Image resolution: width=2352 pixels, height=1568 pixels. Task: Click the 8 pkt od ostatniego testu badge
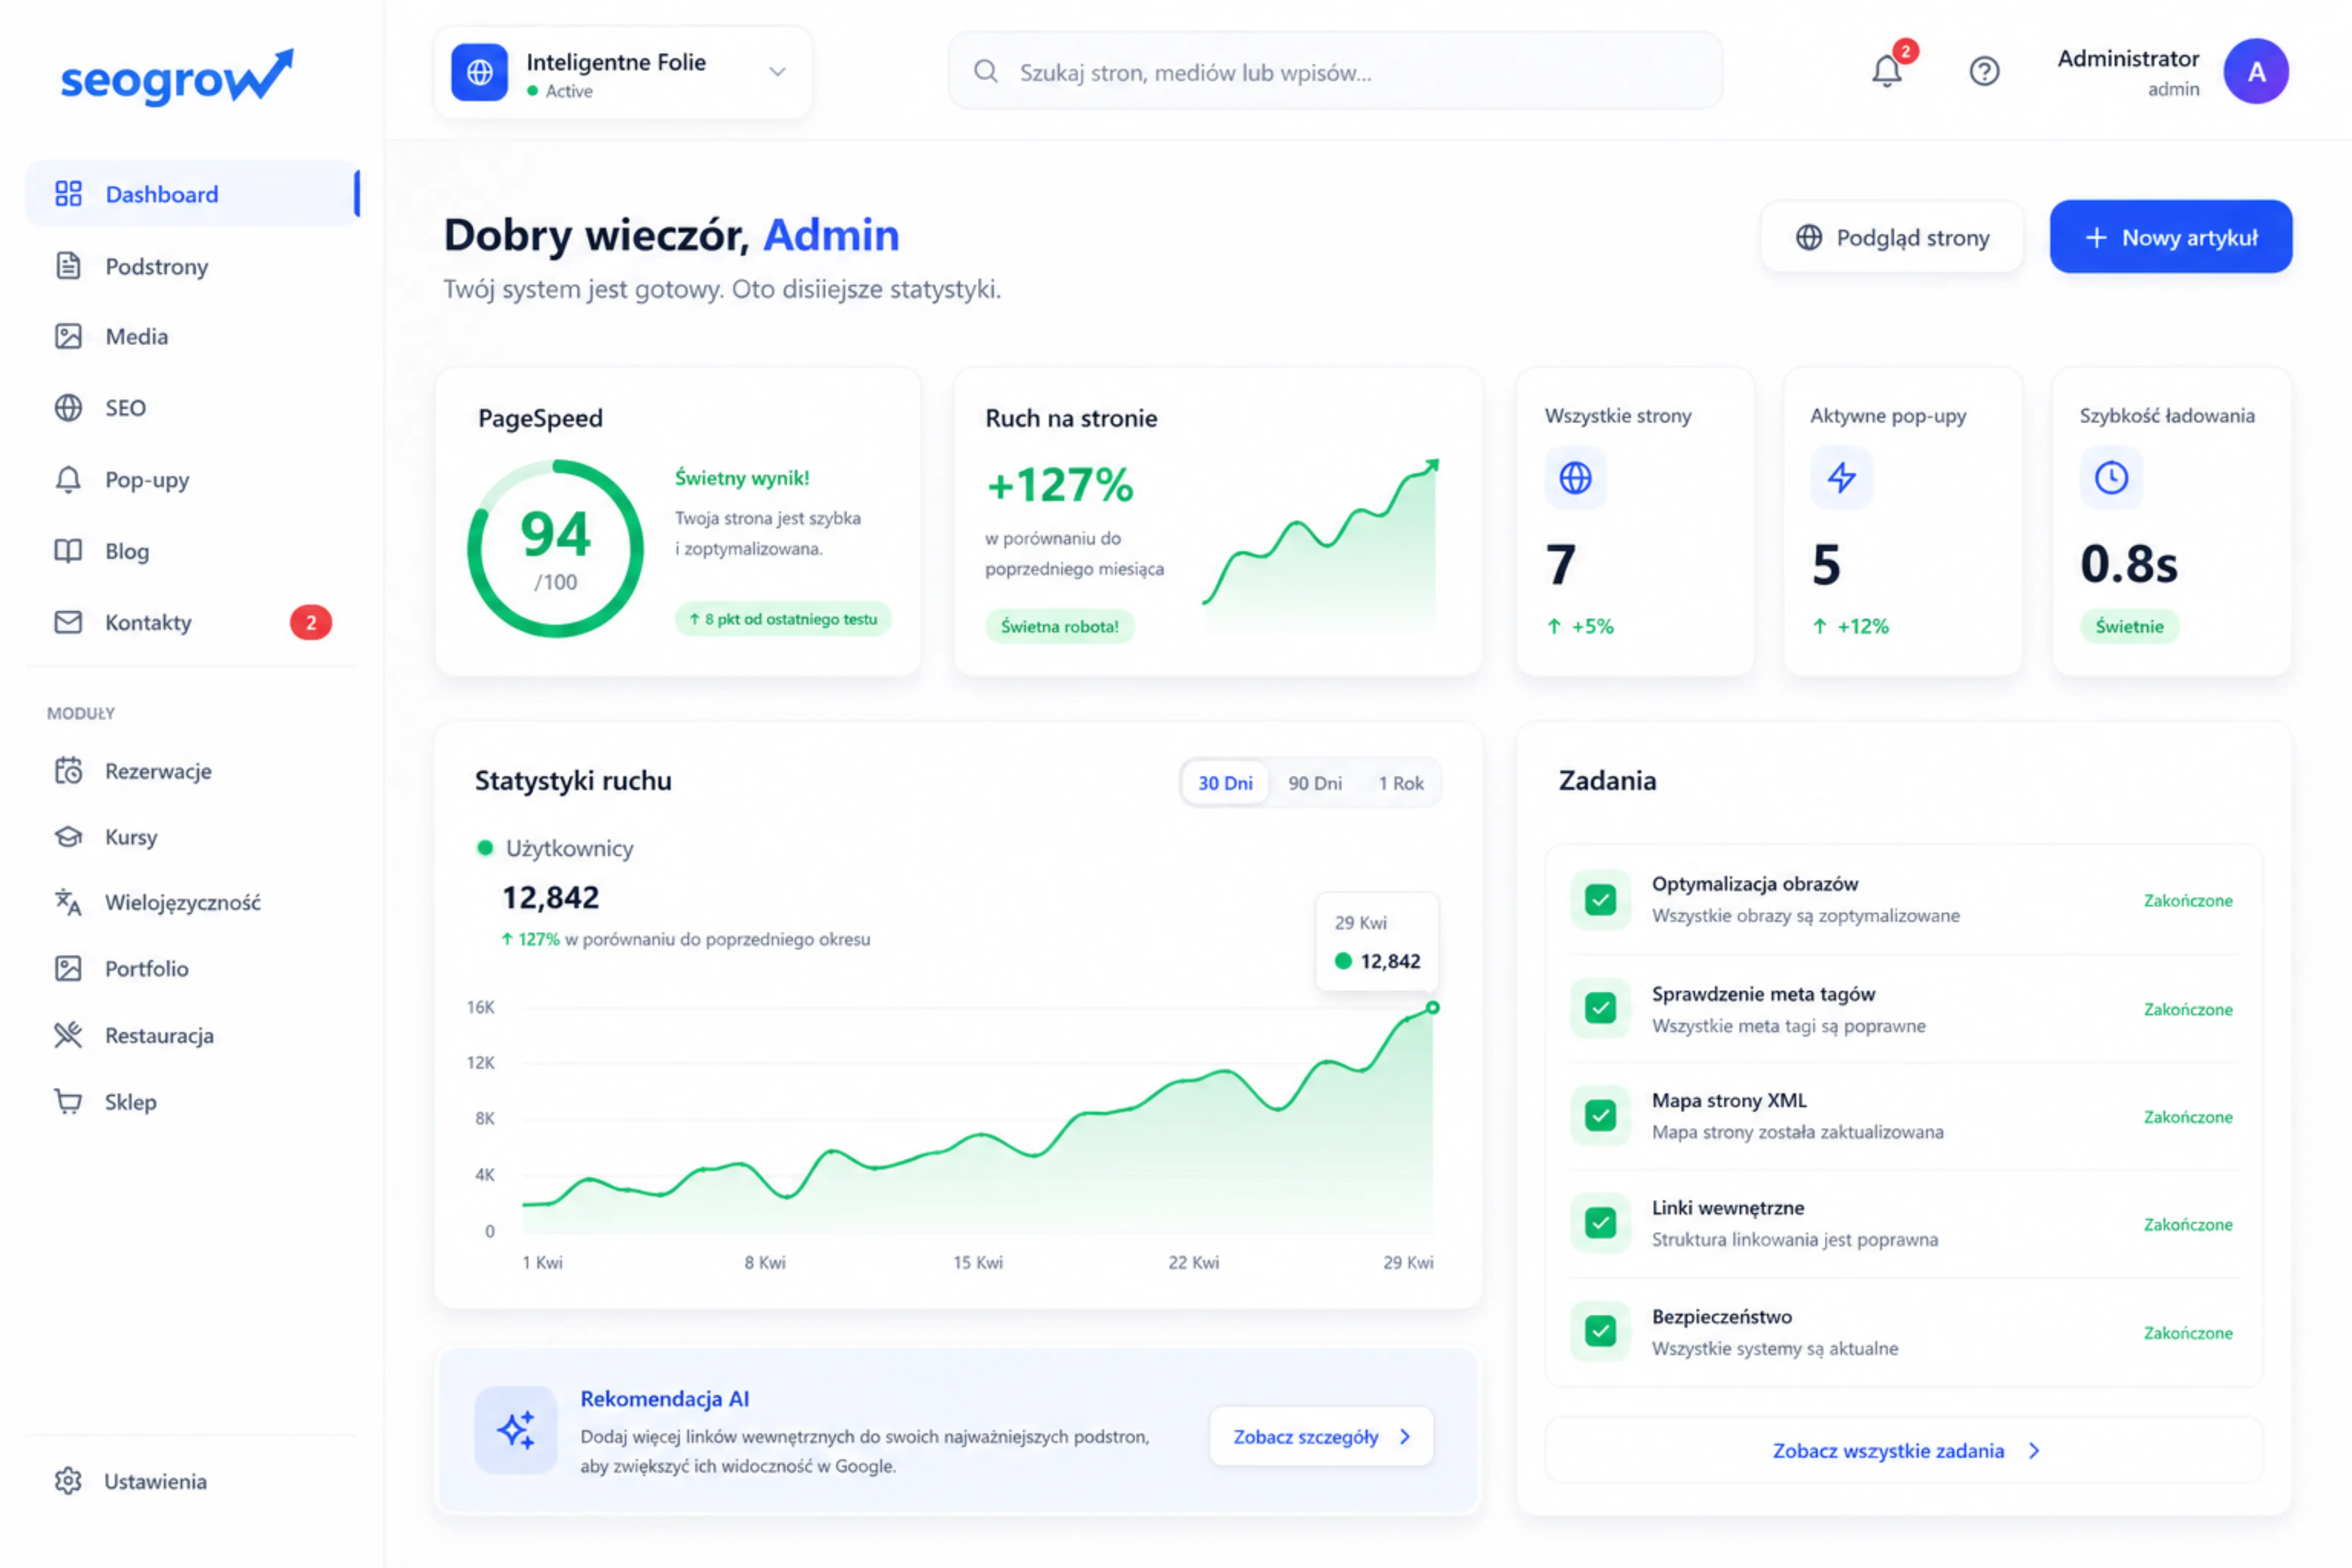(783, 619)
